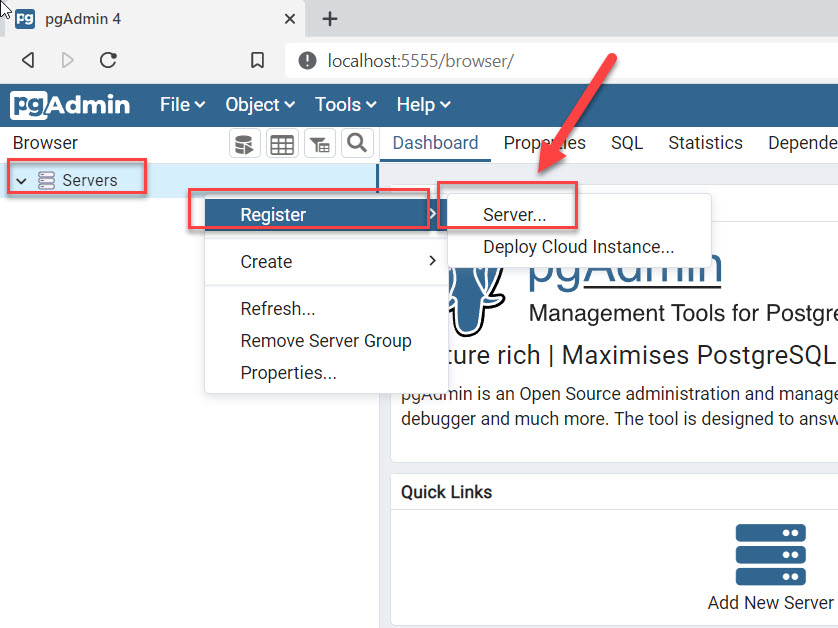Click the browser forward arrow
The image size is (838, 628).
(67, 60)
